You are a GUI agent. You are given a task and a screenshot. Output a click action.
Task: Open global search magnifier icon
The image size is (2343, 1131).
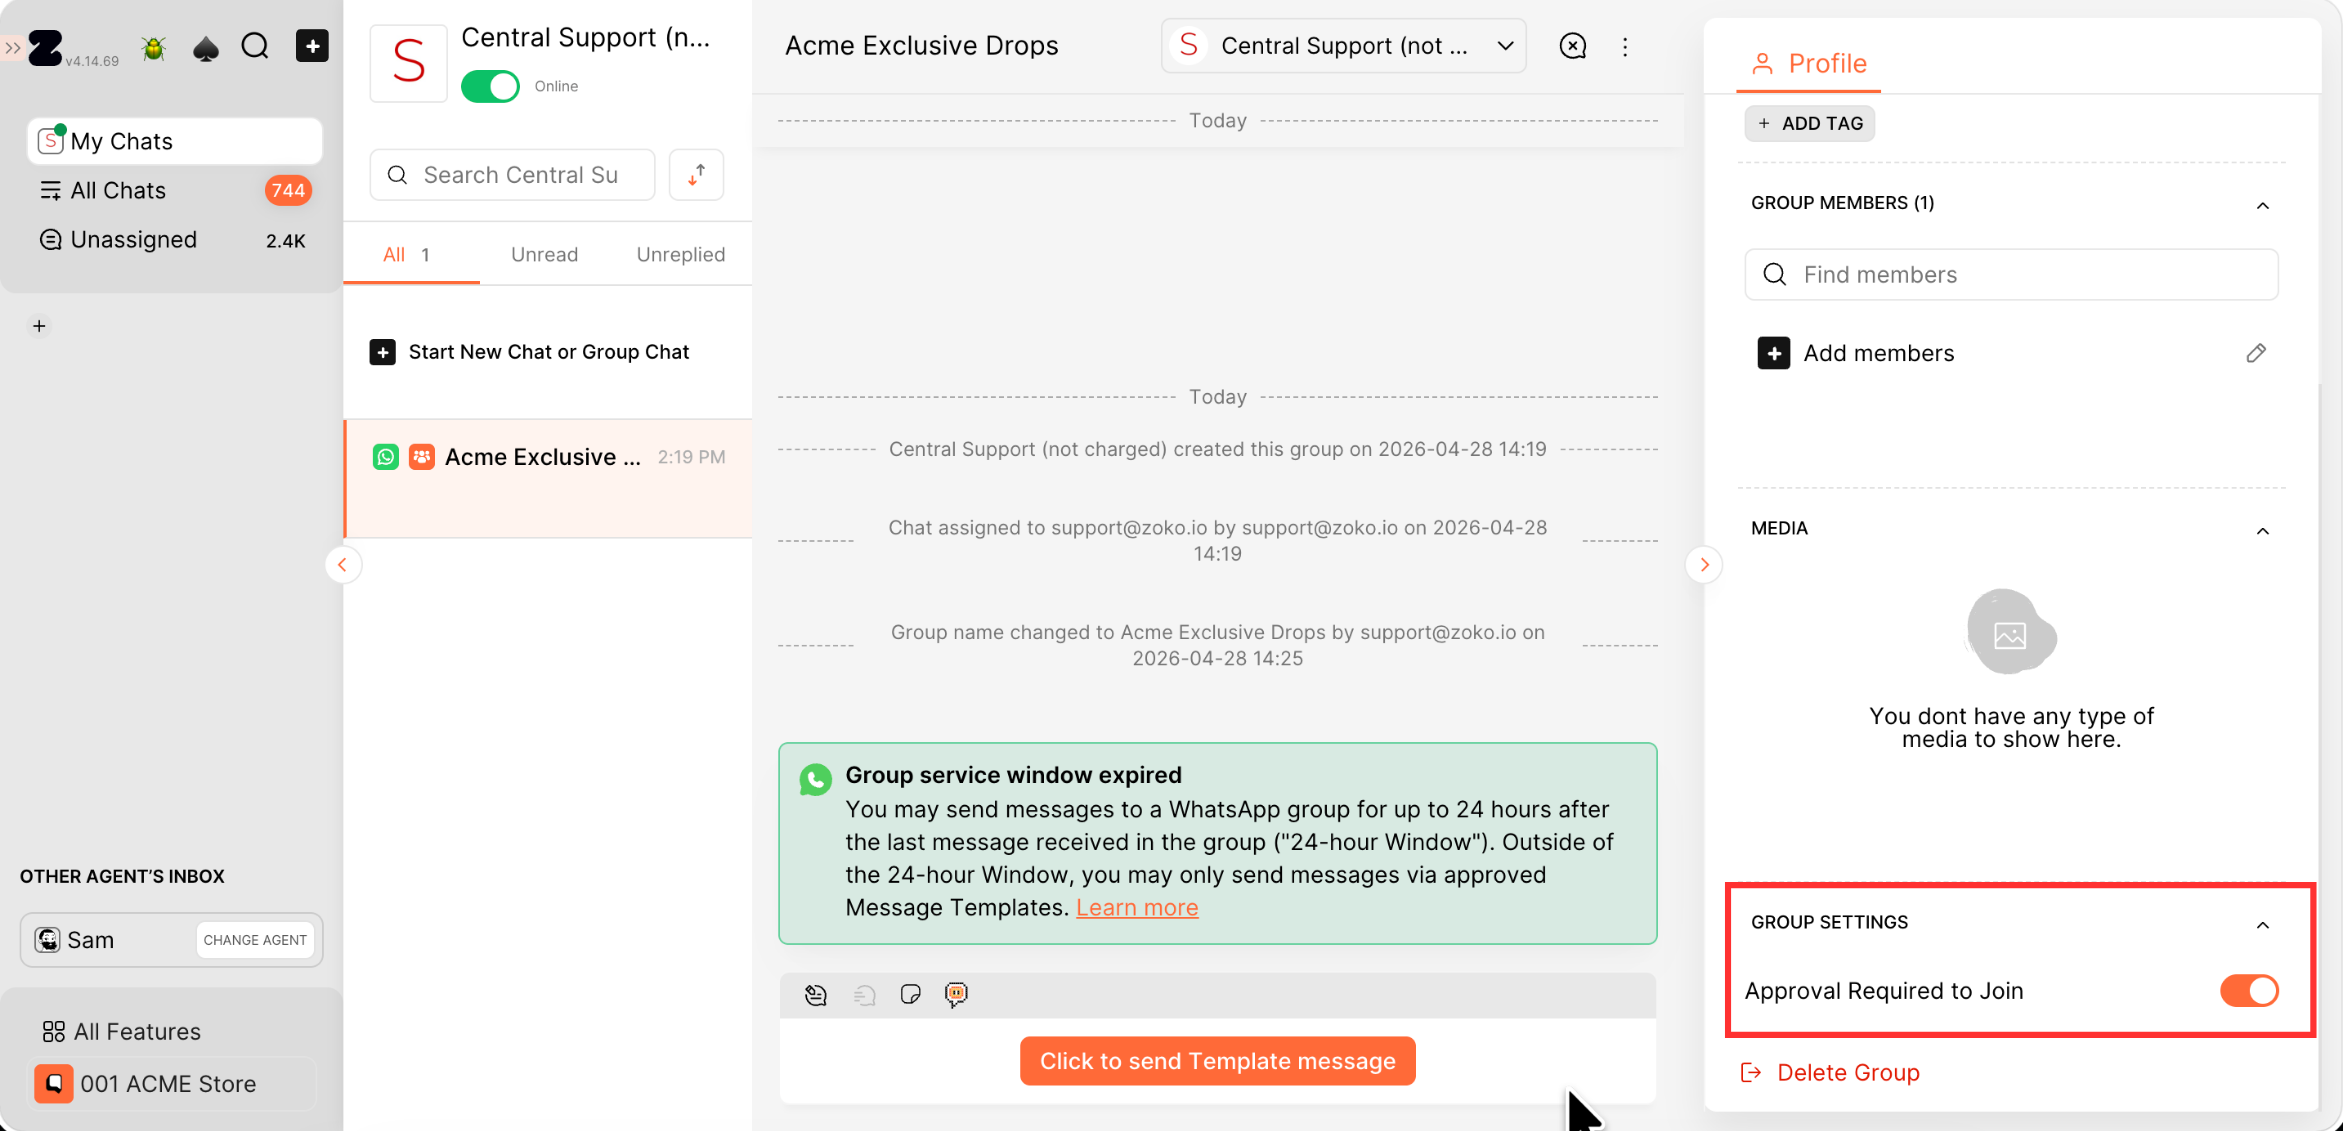click(255, 46)
